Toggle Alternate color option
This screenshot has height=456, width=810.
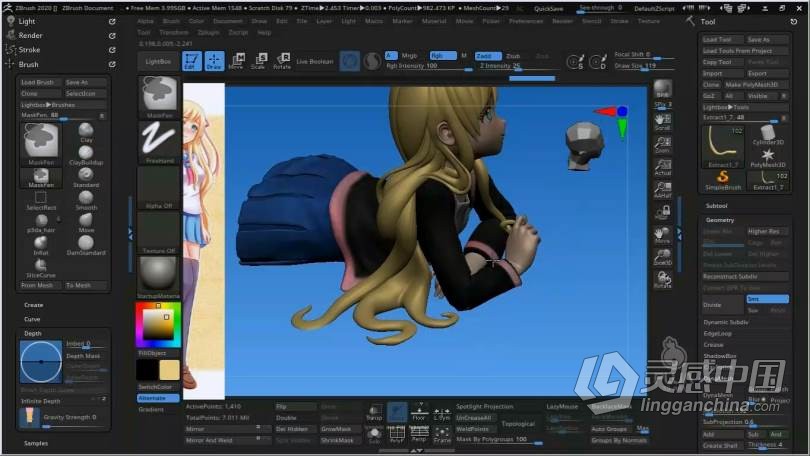[158, 398]
